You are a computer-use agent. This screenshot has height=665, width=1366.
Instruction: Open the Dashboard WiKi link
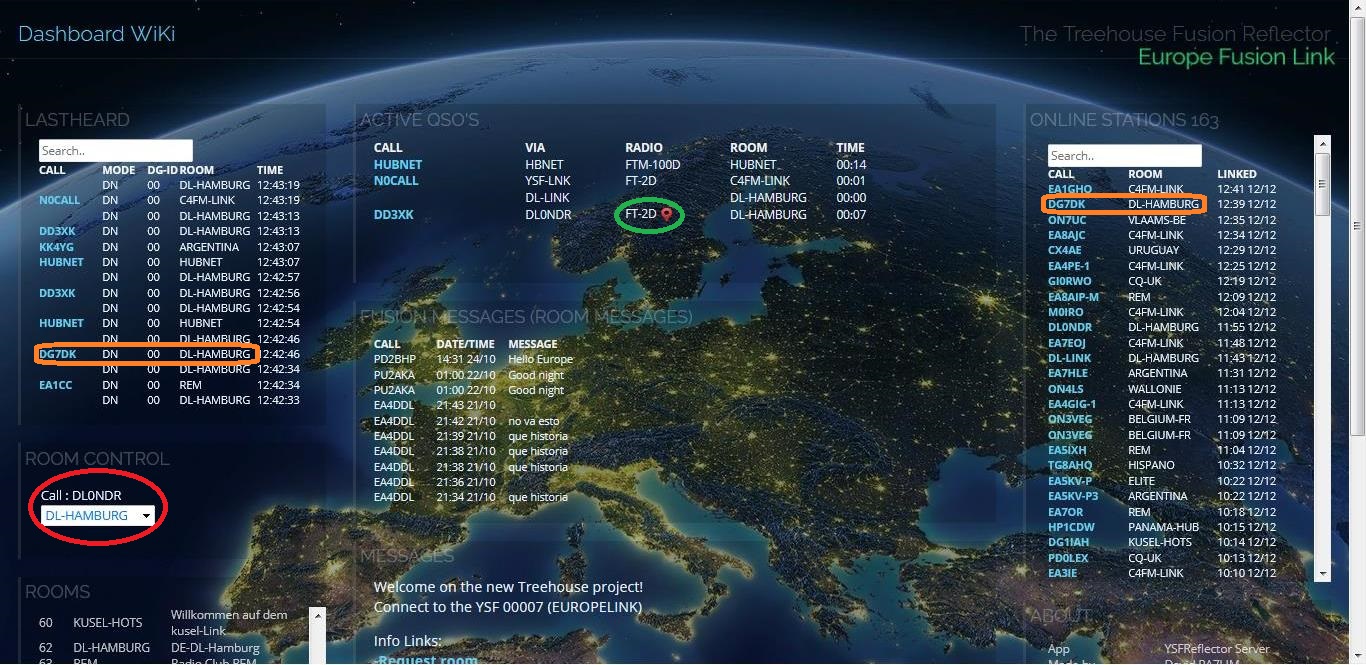[x=97, y=34]
